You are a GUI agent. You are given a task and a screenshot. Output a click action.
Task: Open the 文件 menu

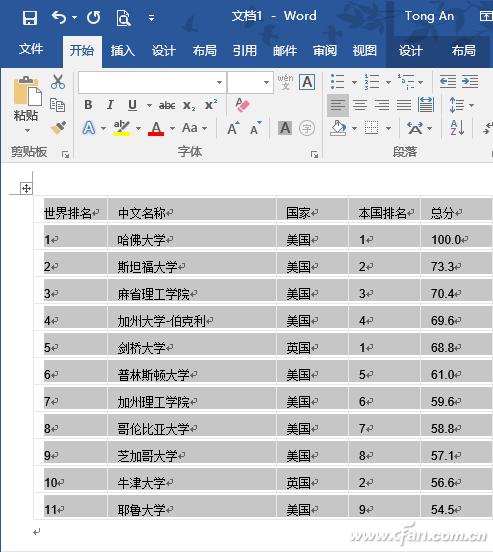(x=31, y=49)
